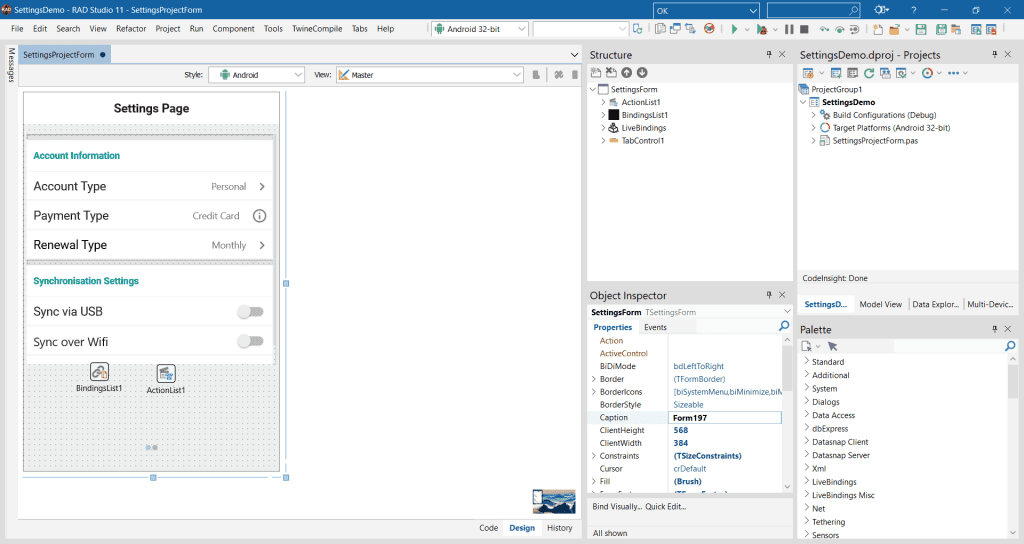Switch to the History tab
Screen dimensions: 1024x544
[560, 528]
